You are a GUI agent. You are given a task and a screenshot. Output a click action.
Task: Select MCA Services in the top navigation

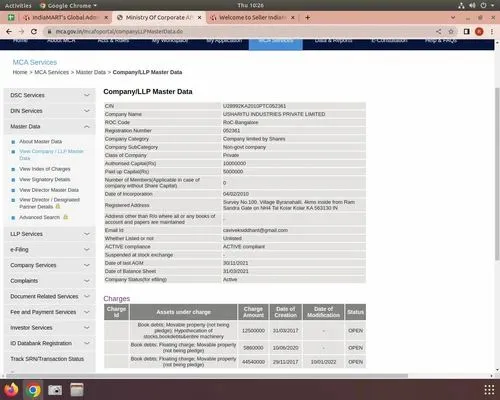(x=276, y=43)
